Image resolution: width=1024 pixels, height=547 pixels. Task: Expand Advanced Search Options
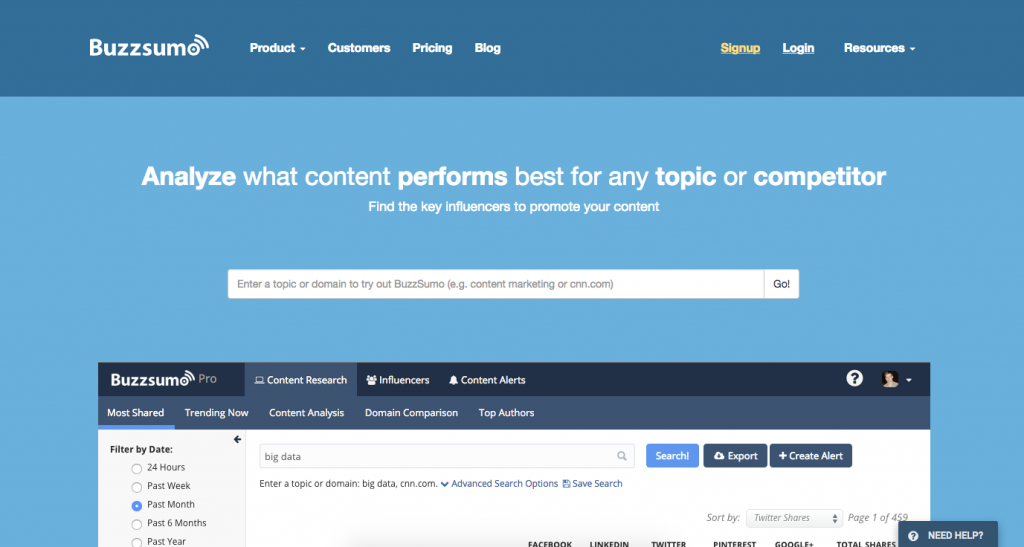499,484
